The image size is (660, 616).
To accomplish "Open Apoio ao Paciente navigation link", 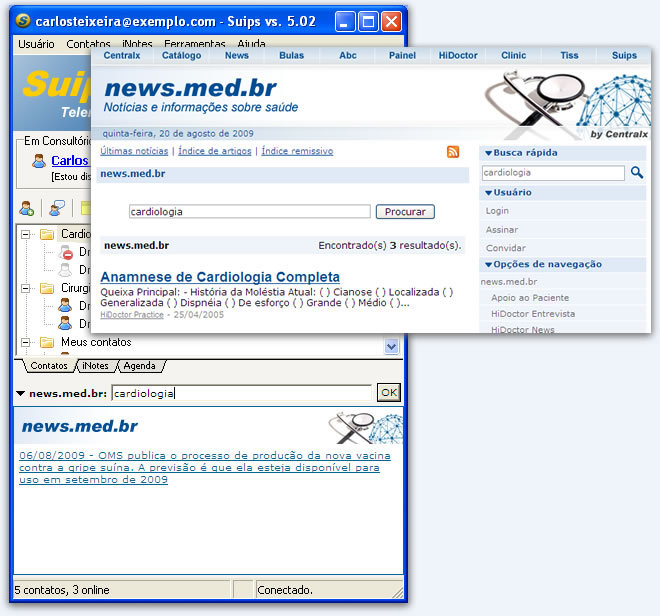I will tap(530, 298).
